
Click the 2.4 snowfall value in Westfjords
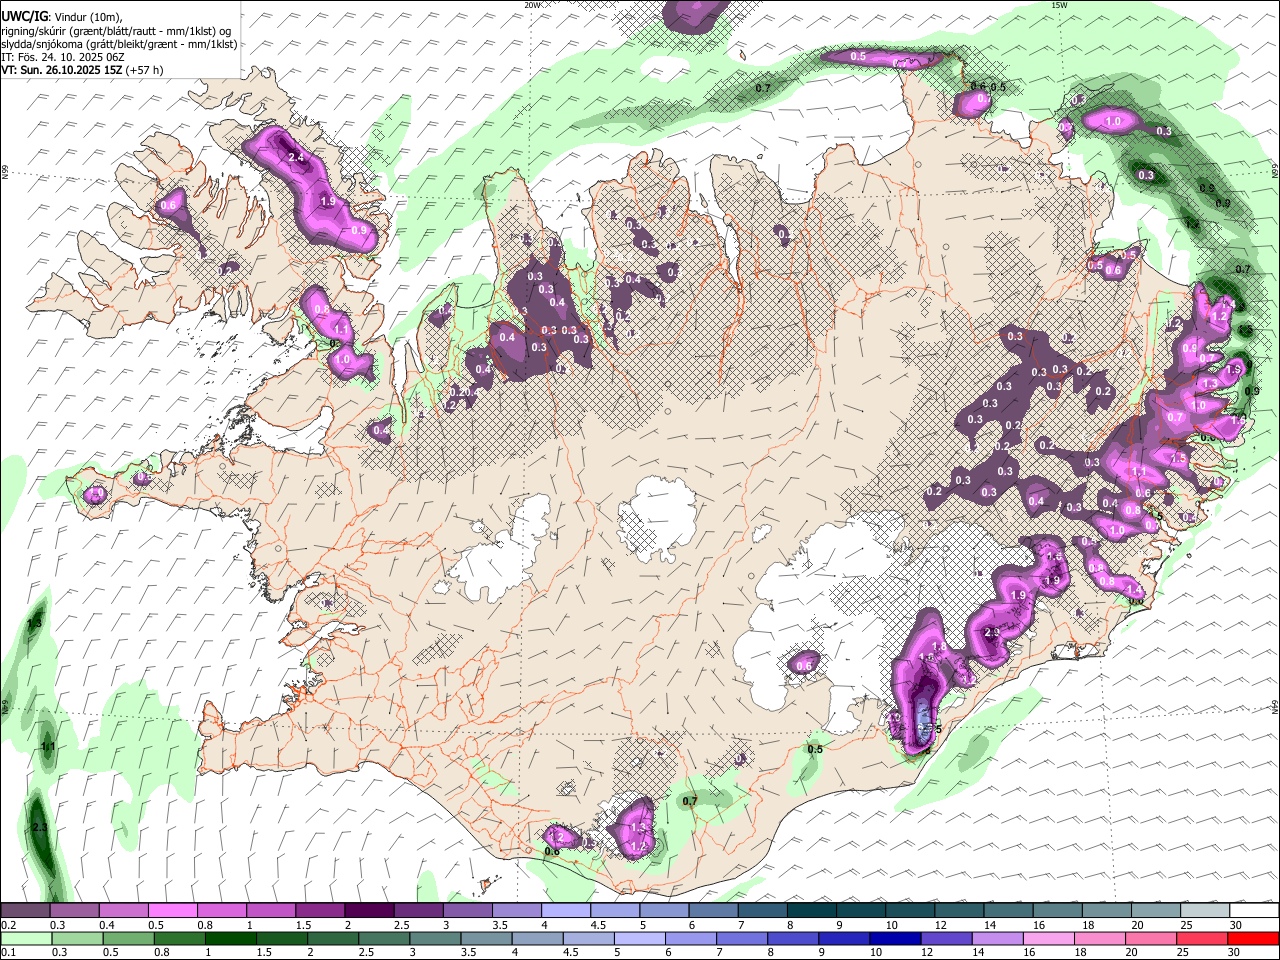[x=296, y=158]
